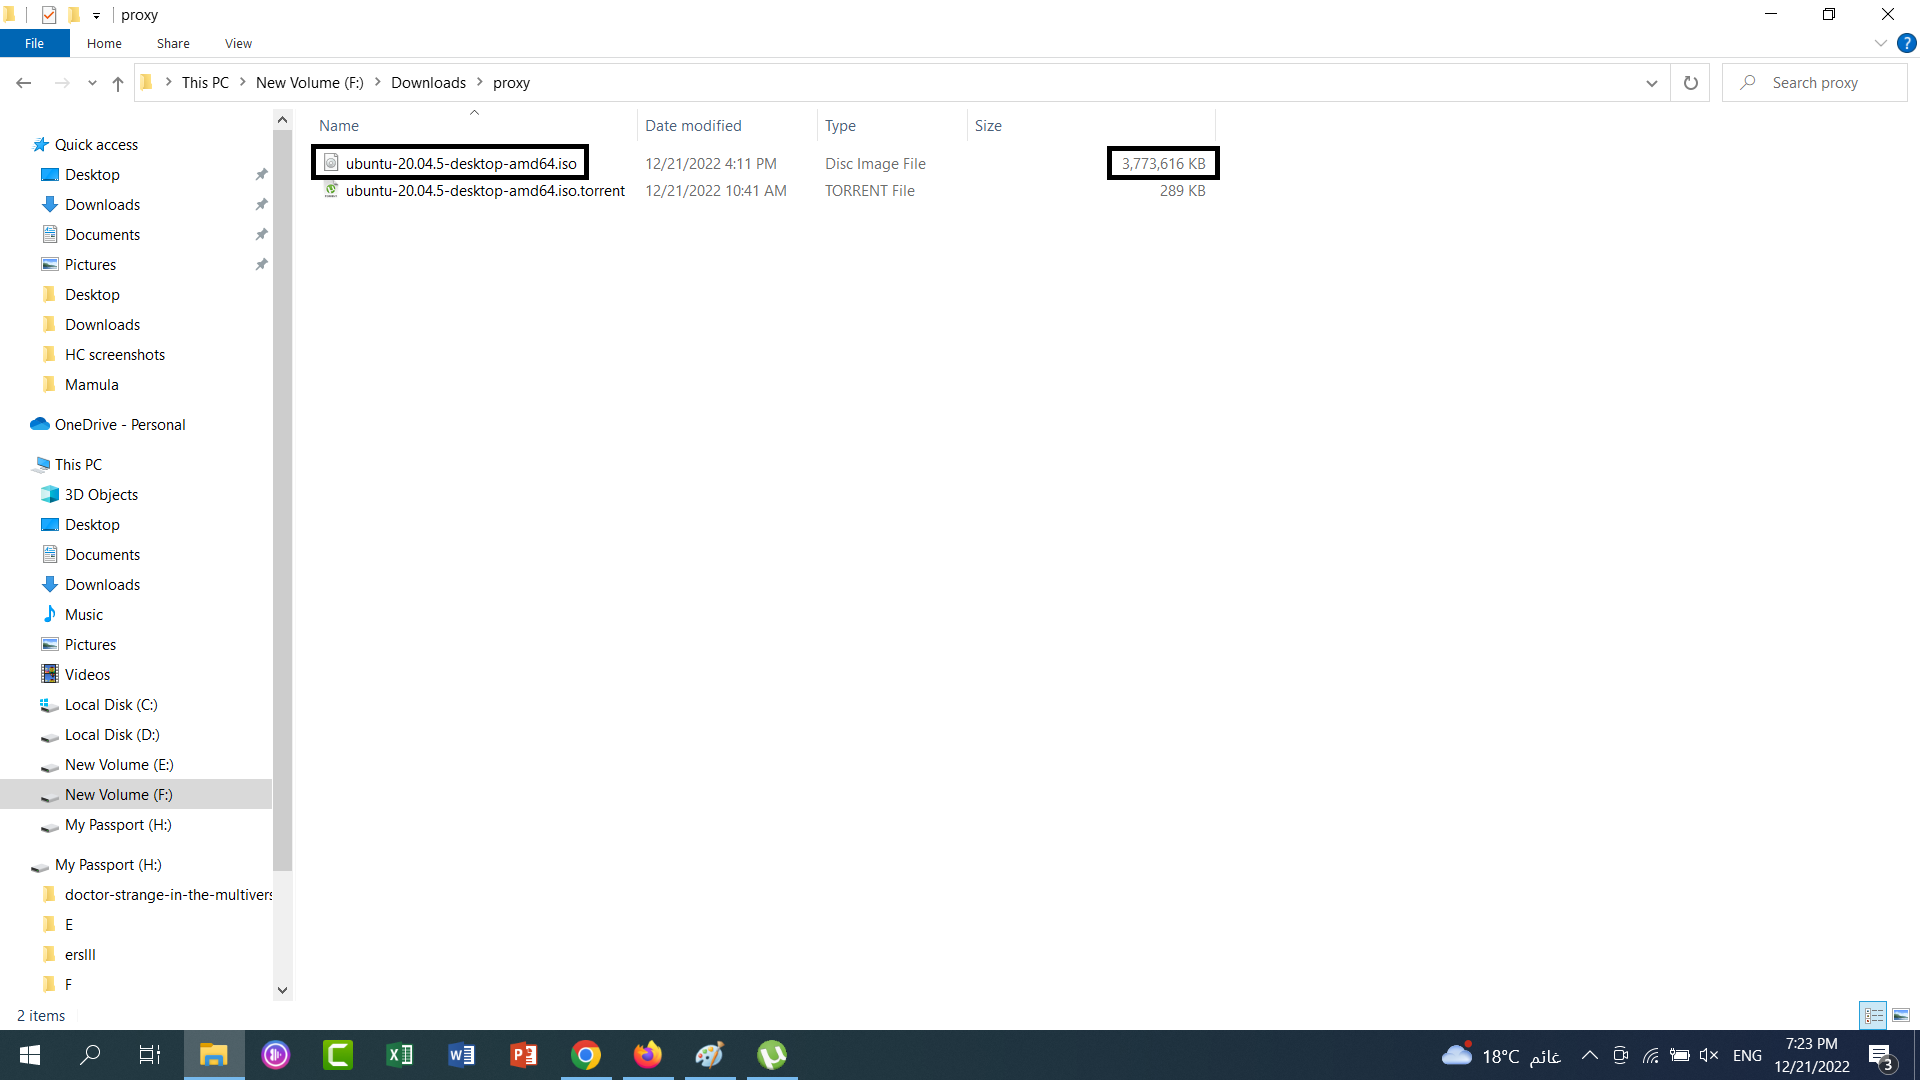
Task: Go up one folder level
Action: 118,83
